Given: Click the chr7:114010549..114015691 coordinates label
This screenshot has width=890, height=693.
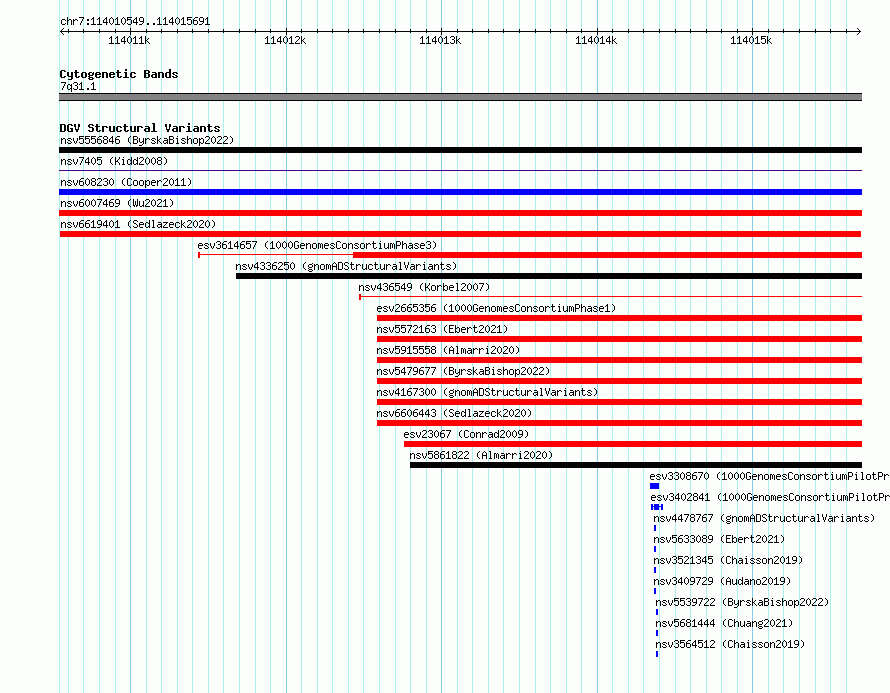Looking at the screenshot, I should tap(135, 22).
